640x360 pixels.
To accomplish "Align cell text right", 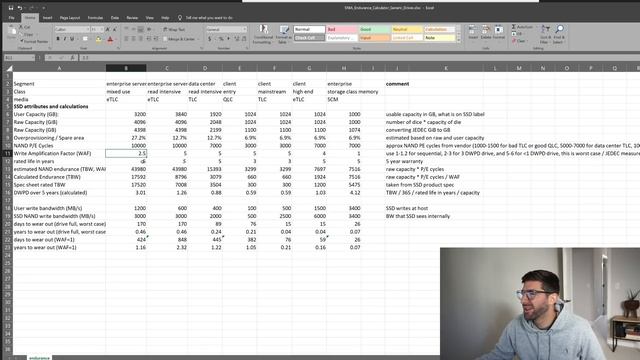I will coord(141,39).
